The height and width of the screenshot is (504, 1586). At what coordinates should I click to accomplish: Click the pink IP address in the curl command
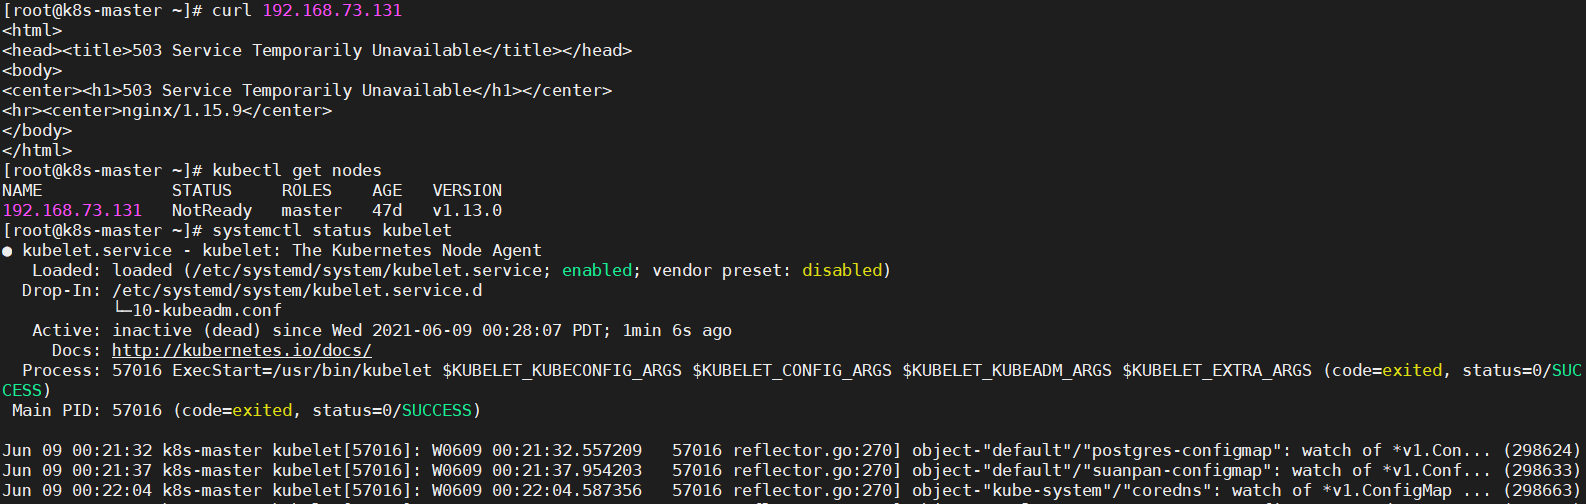(x=332, y=10)
